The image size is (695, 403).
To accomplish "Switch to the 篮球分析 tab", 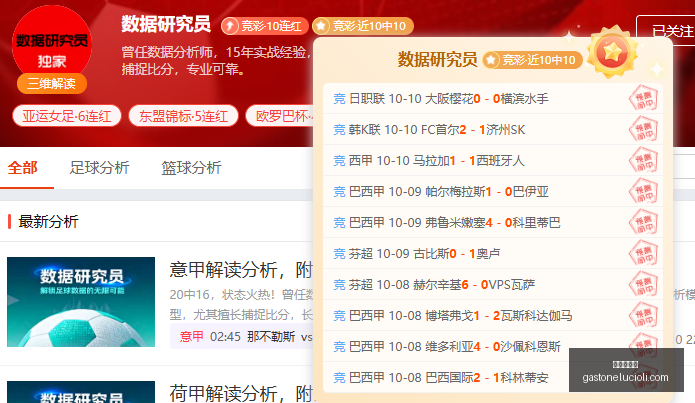I will (191, 168).
